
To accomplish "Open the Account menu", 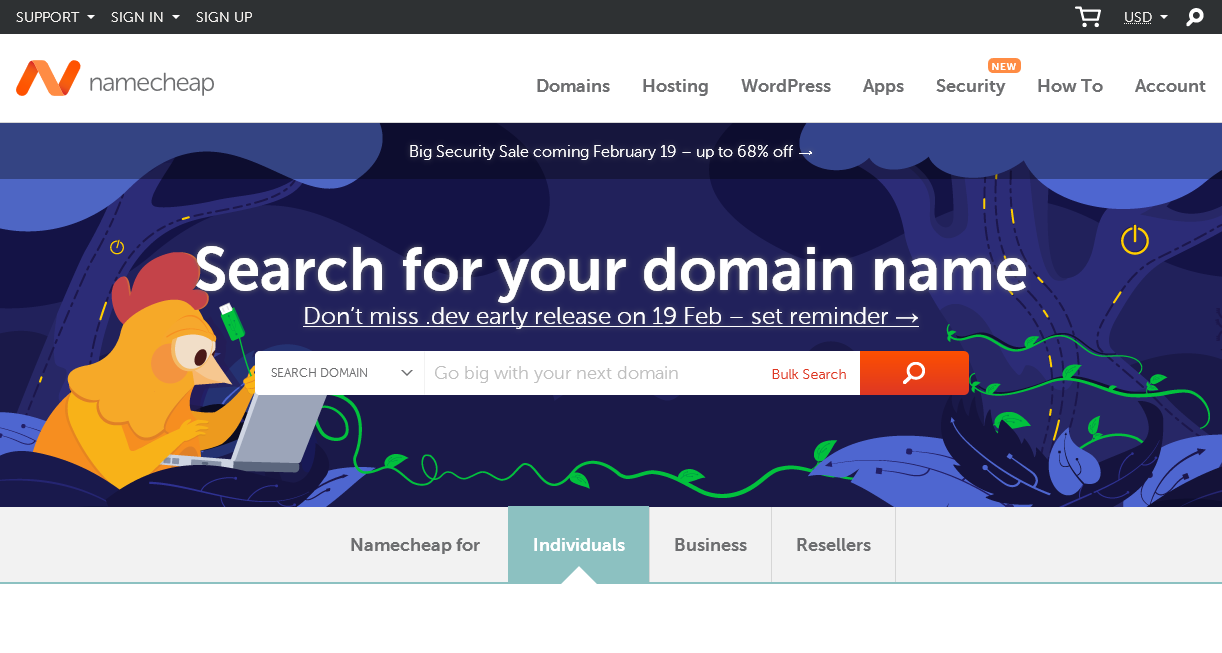I will click(x=1170, y=86).
